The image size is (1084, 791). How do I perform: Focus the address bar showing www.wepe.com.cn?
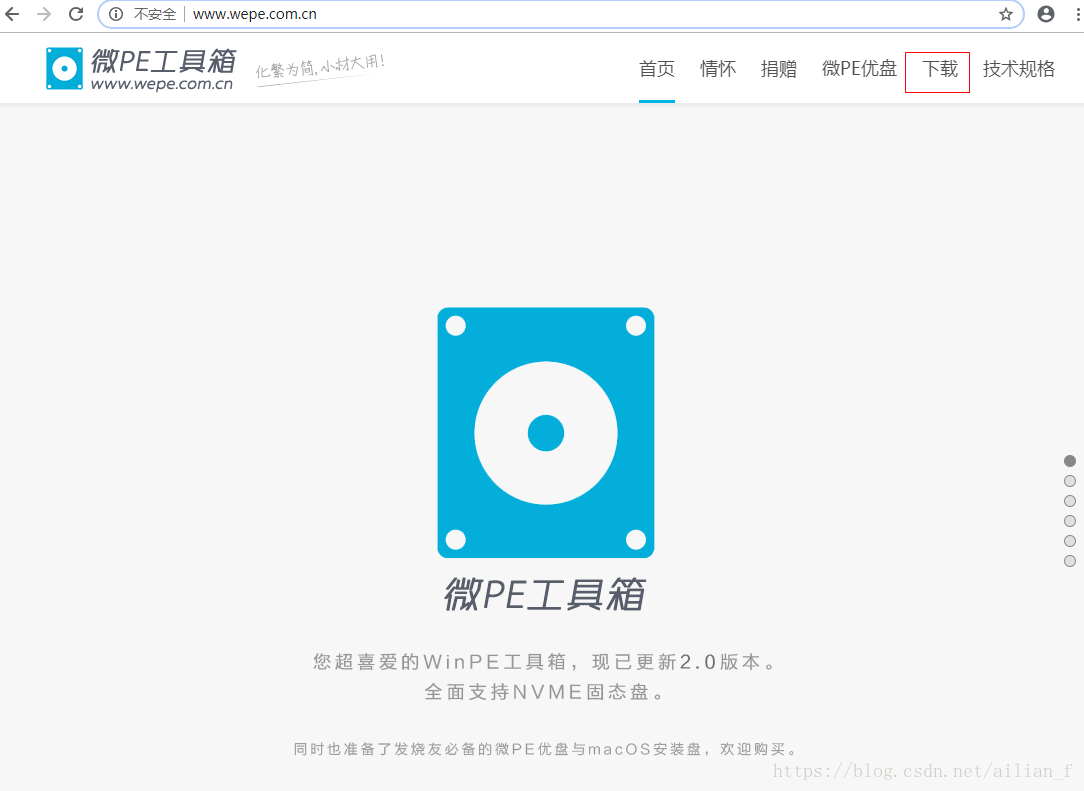tap(560, 14)
